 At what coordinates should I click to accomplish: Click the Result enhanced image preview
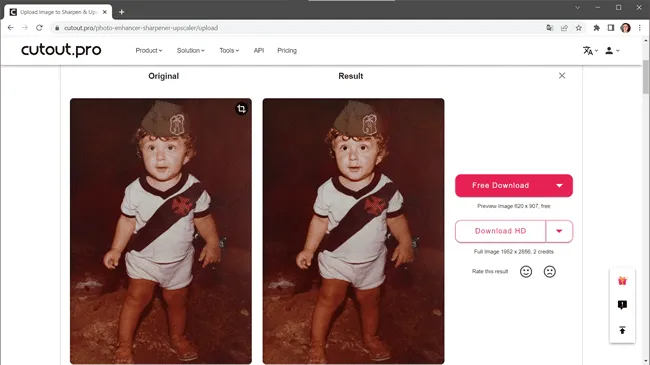[353, 231]
